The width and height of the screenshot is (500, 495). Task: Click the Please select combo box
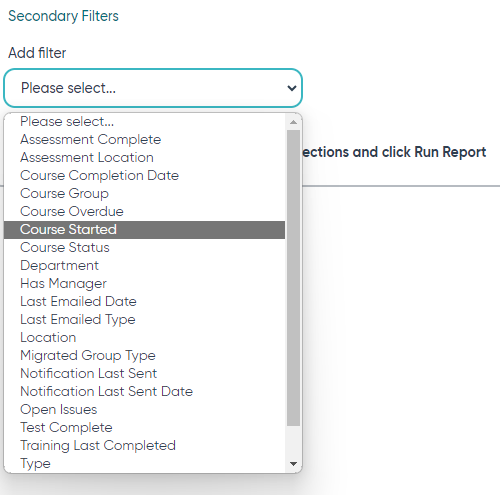tap(153, 88)
